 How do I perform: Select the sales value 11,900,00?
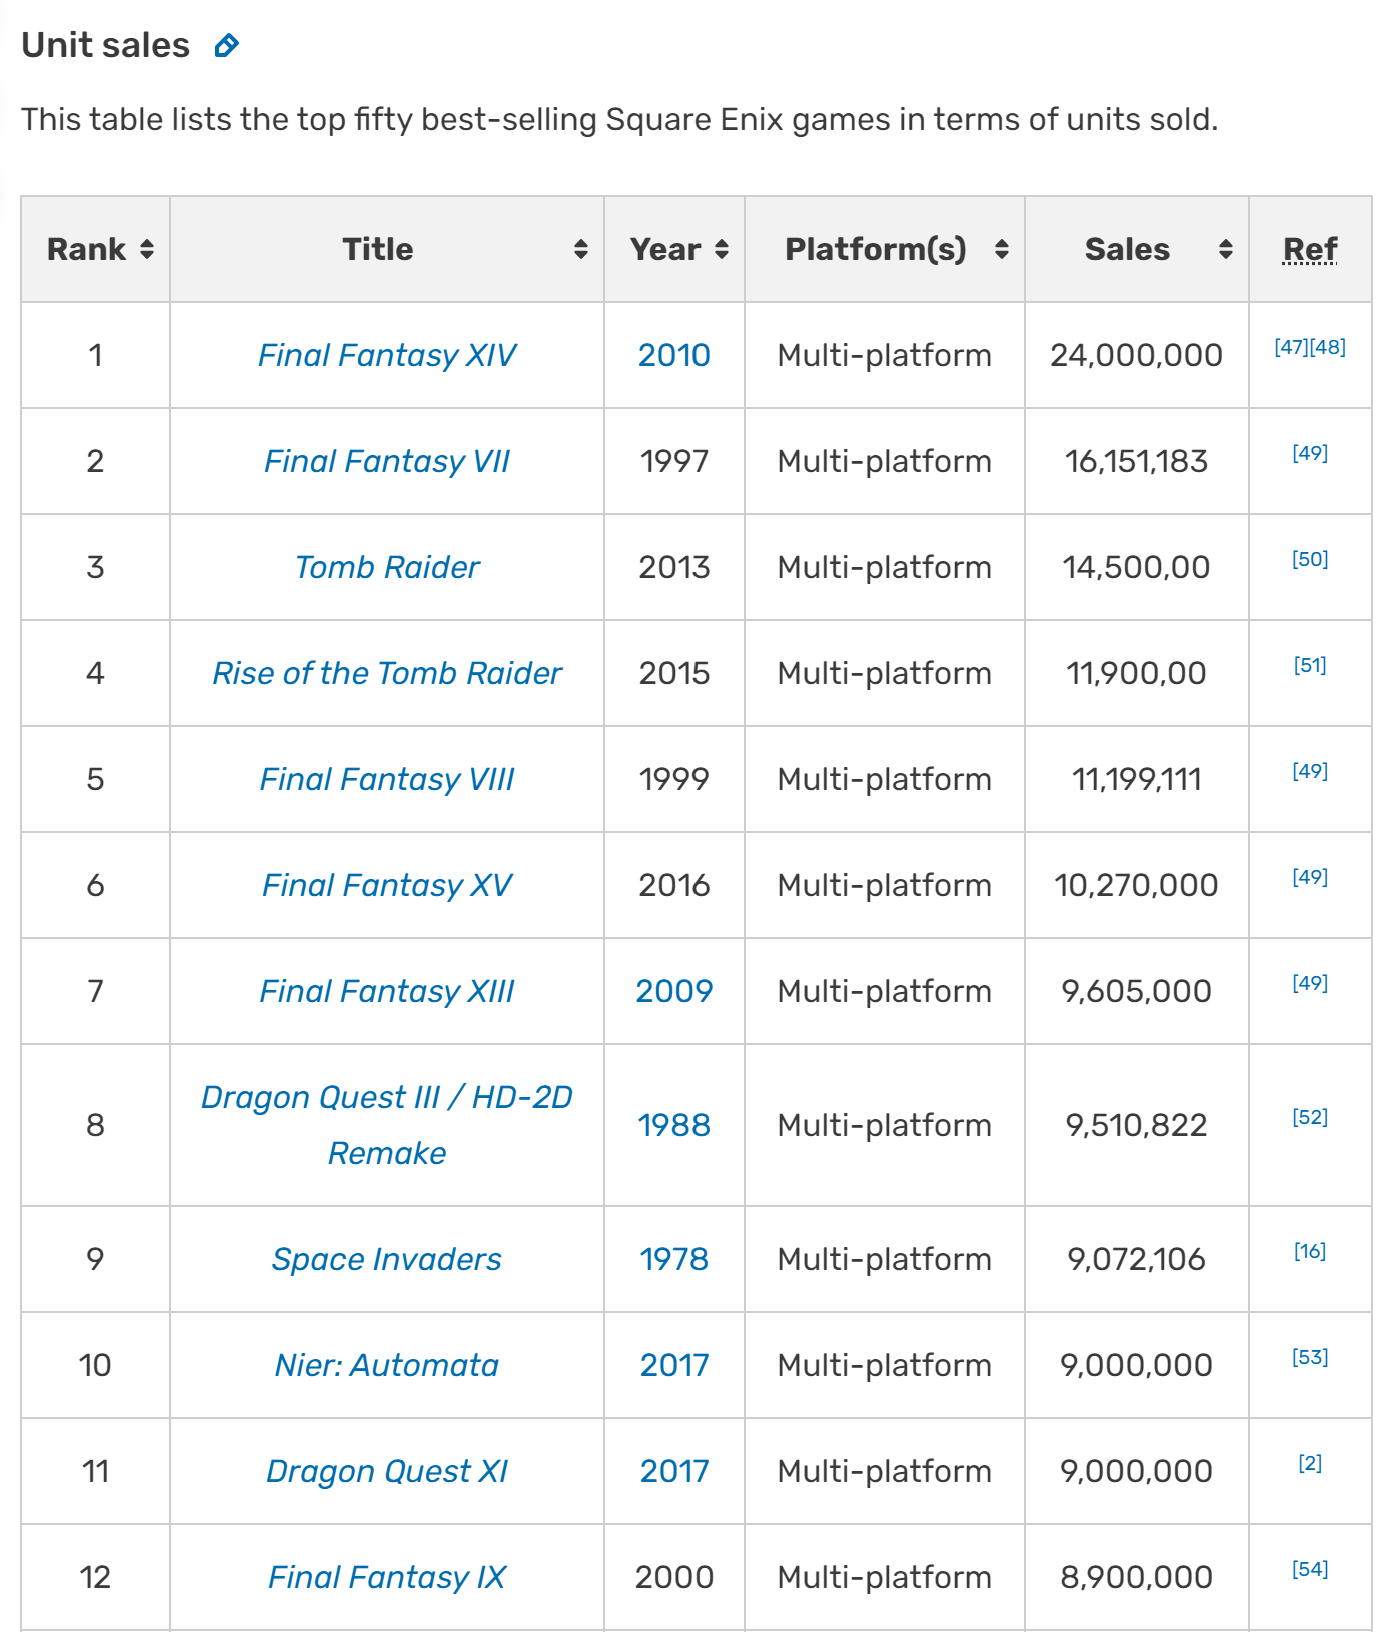tap(1136, 673)
